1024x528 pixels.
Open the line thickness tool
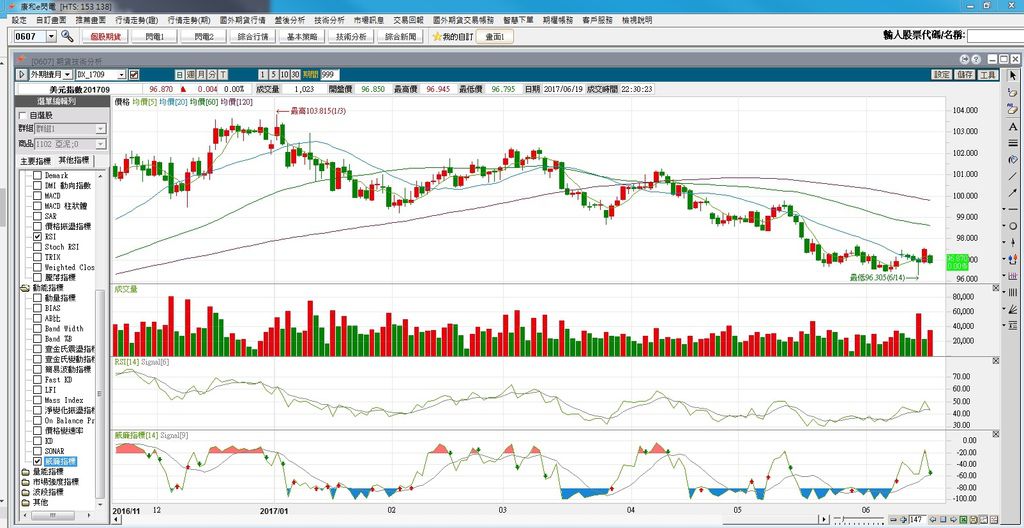[x=1013, y=142]
